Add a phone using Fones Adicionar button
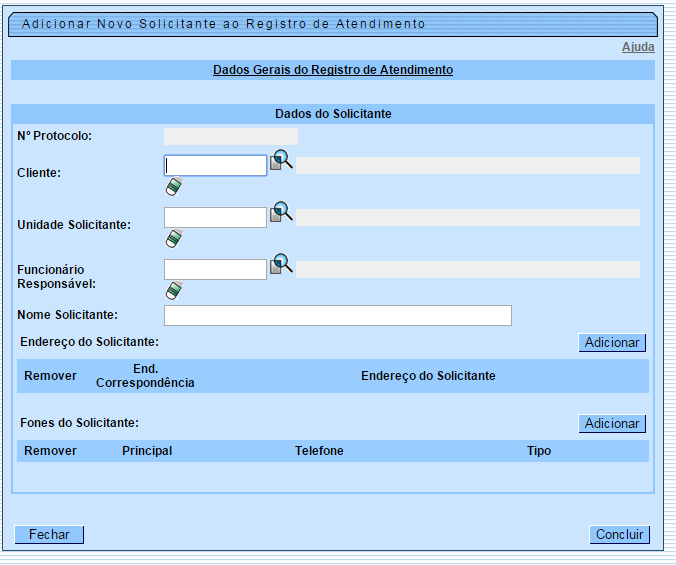Image resolution: width=676 pixels, height=565 pixels. click(x=612, y=424)
